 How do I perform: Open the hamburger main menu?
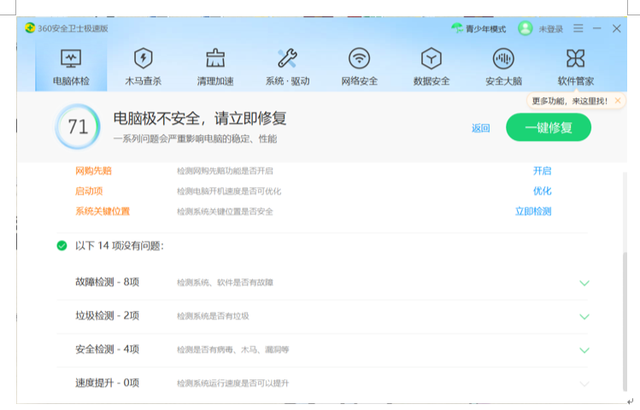(578, 28)
